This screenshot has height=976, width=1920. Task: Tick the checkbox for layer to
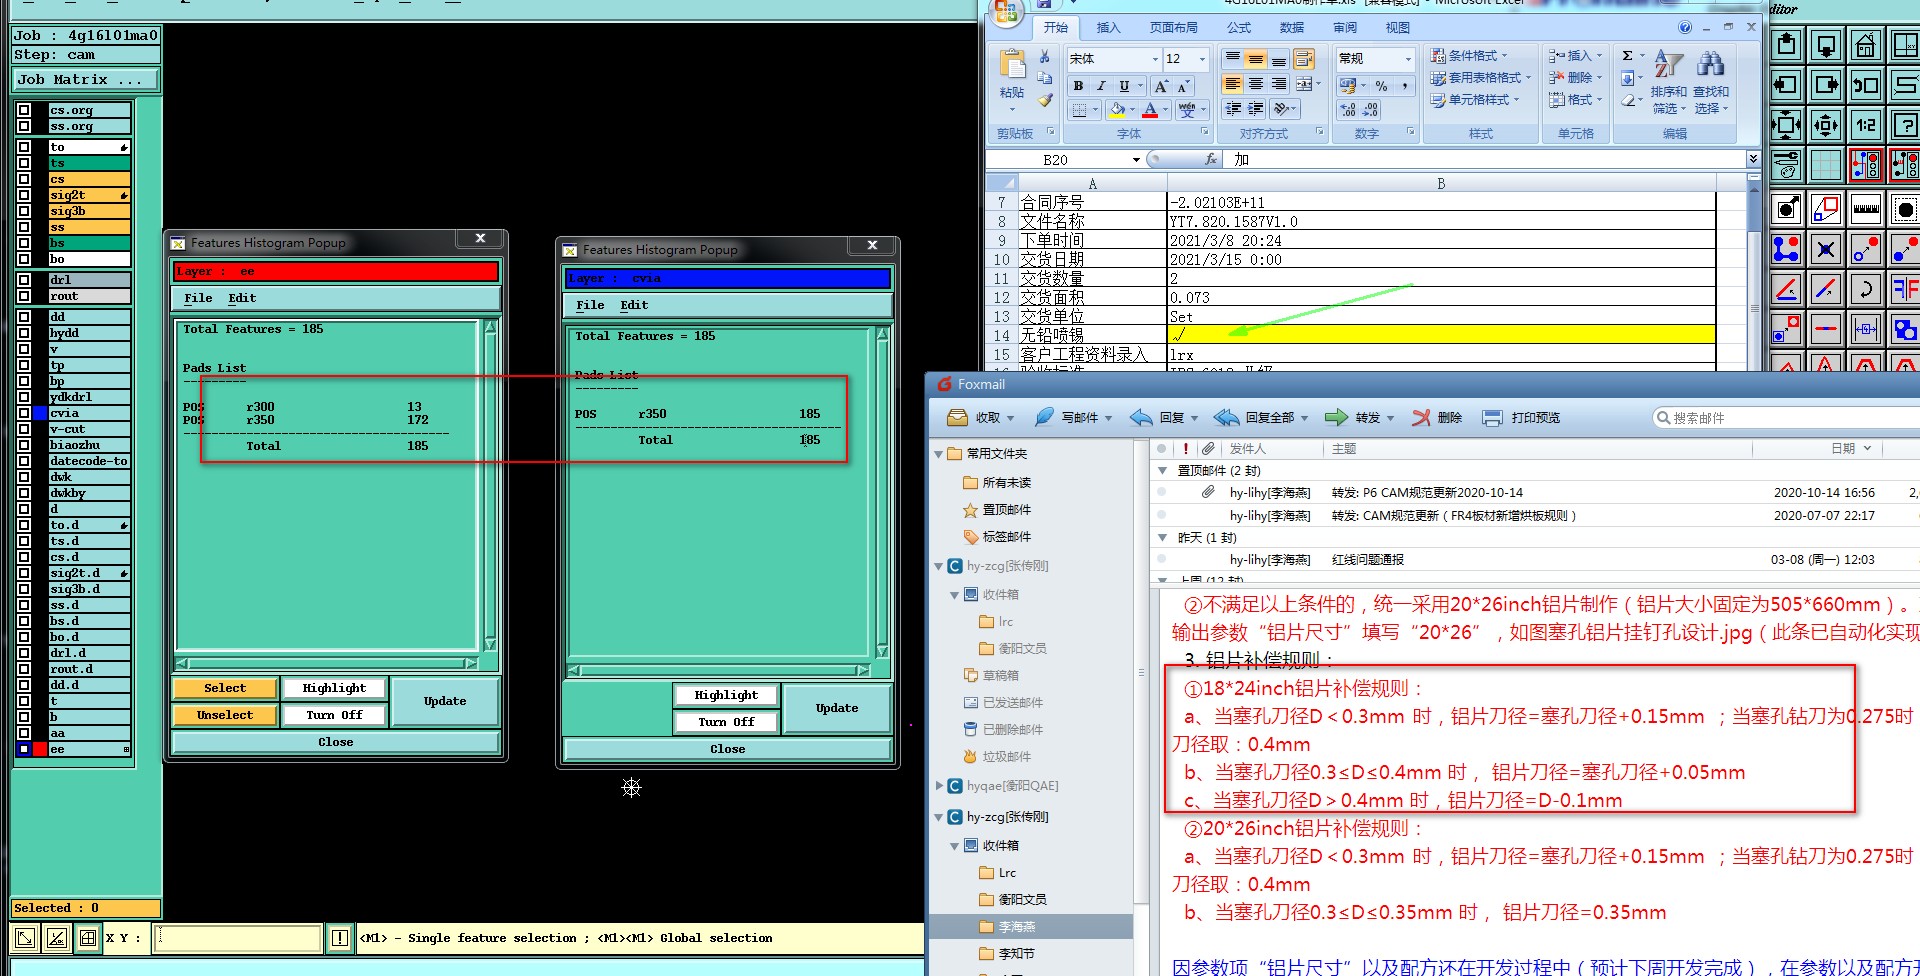coord(24,147)
